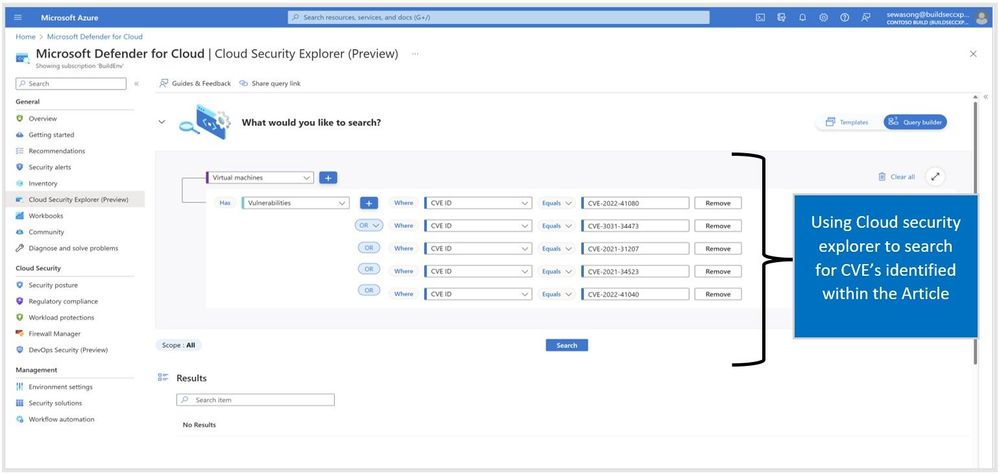Viewport: 999px width, 475px height.
Task: Open portal settings gear
Action: coord(823,18)
